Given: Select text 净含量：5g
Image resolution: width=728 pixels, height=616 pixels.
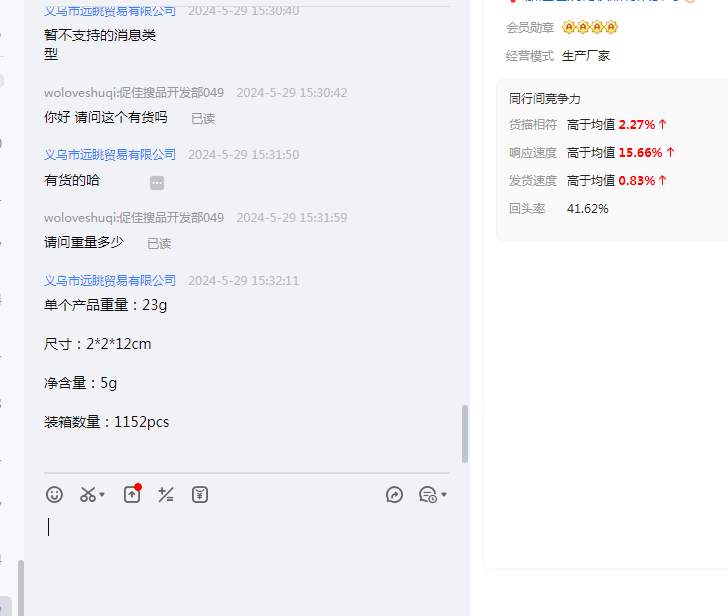Looking at the screenshot, I should (x=80, y=383).
